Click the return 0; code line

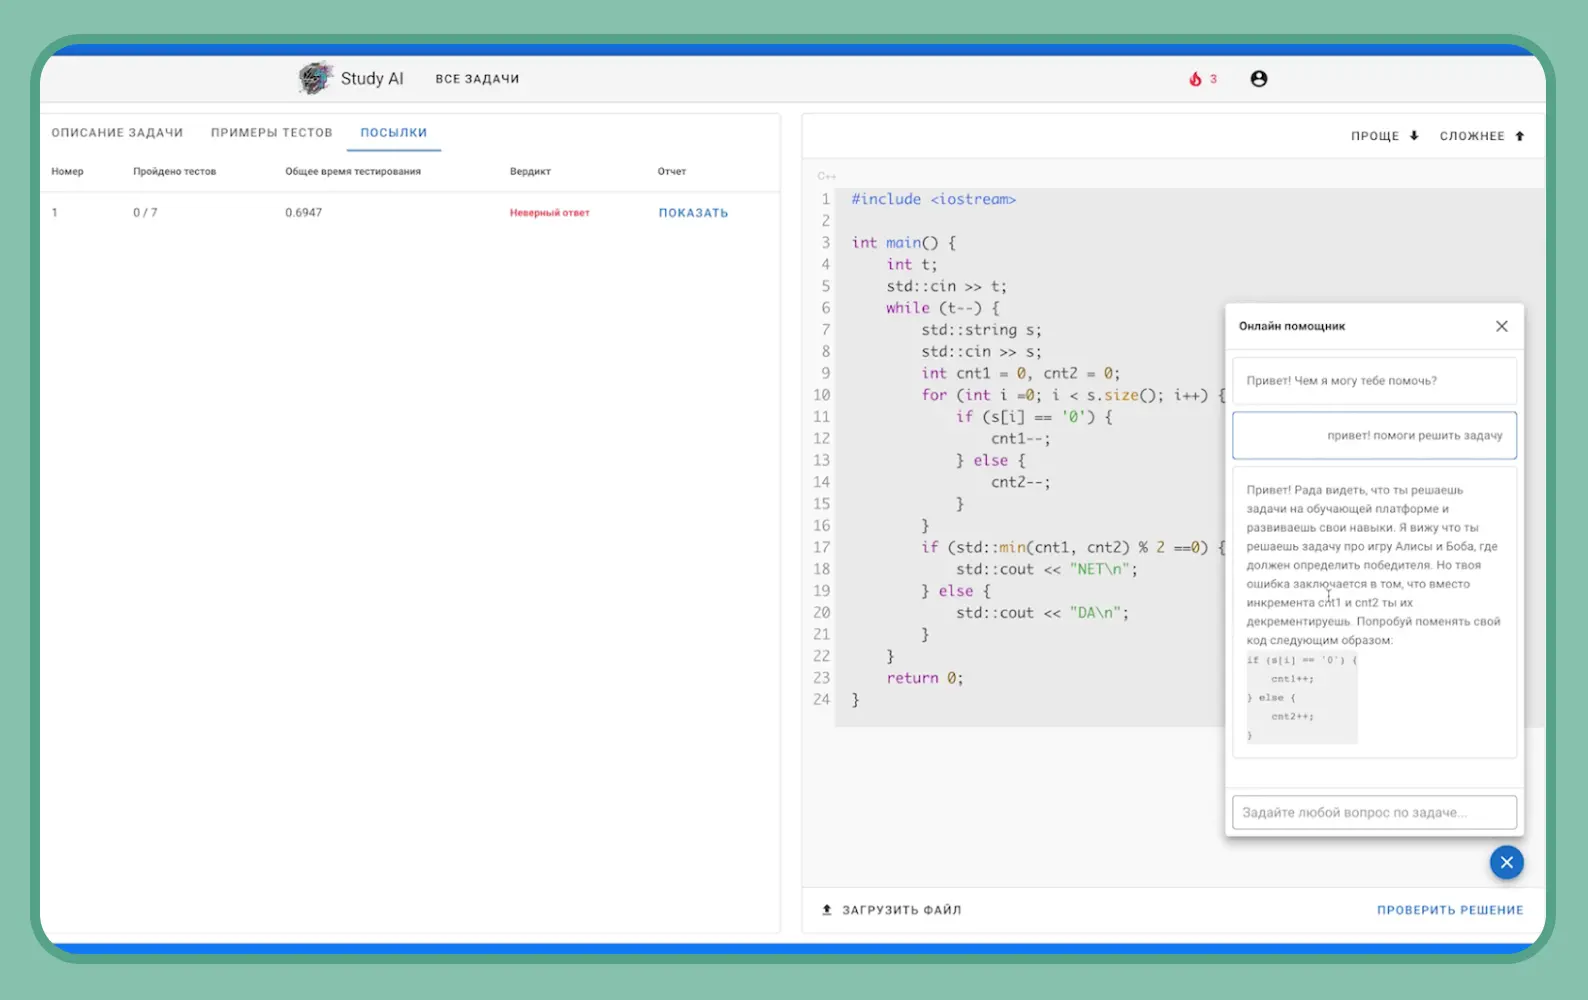pyautogui.click(x=924, y=678)
